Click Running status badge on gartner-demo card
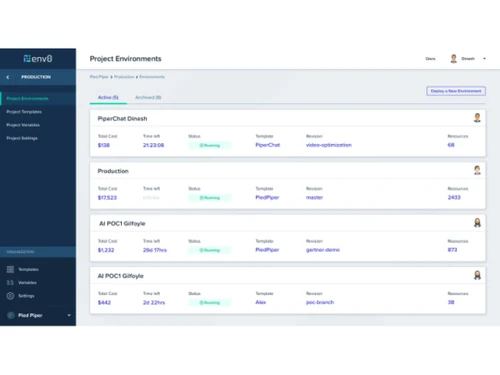500x375 pixels. [x=210, y=250]
